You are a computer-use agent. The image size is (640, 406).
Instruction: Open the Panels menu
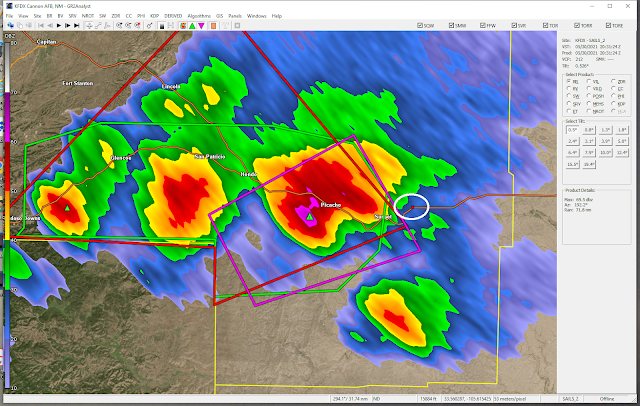pos(235,16)
